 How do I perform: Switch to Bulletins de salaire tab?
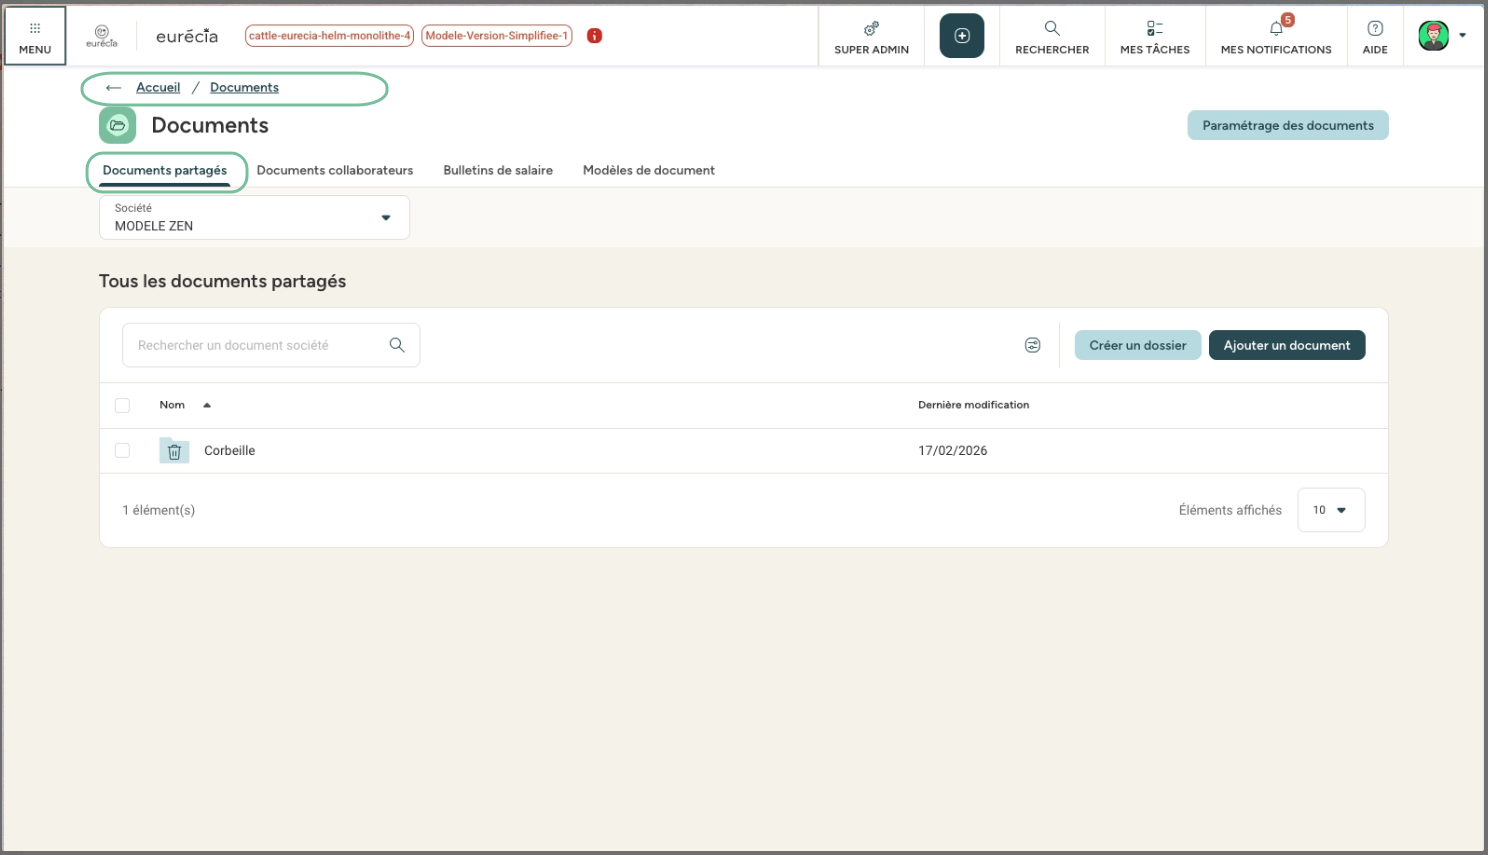pos(497,170)
